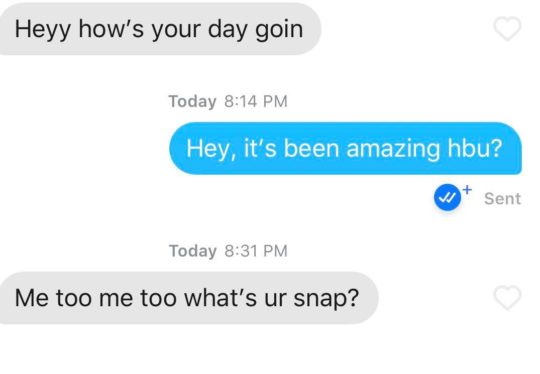The height and width of the screenshot is (374, 540).
Task: Like the "Heyy how's your day goin" message heart
Action: coord(507,29)
